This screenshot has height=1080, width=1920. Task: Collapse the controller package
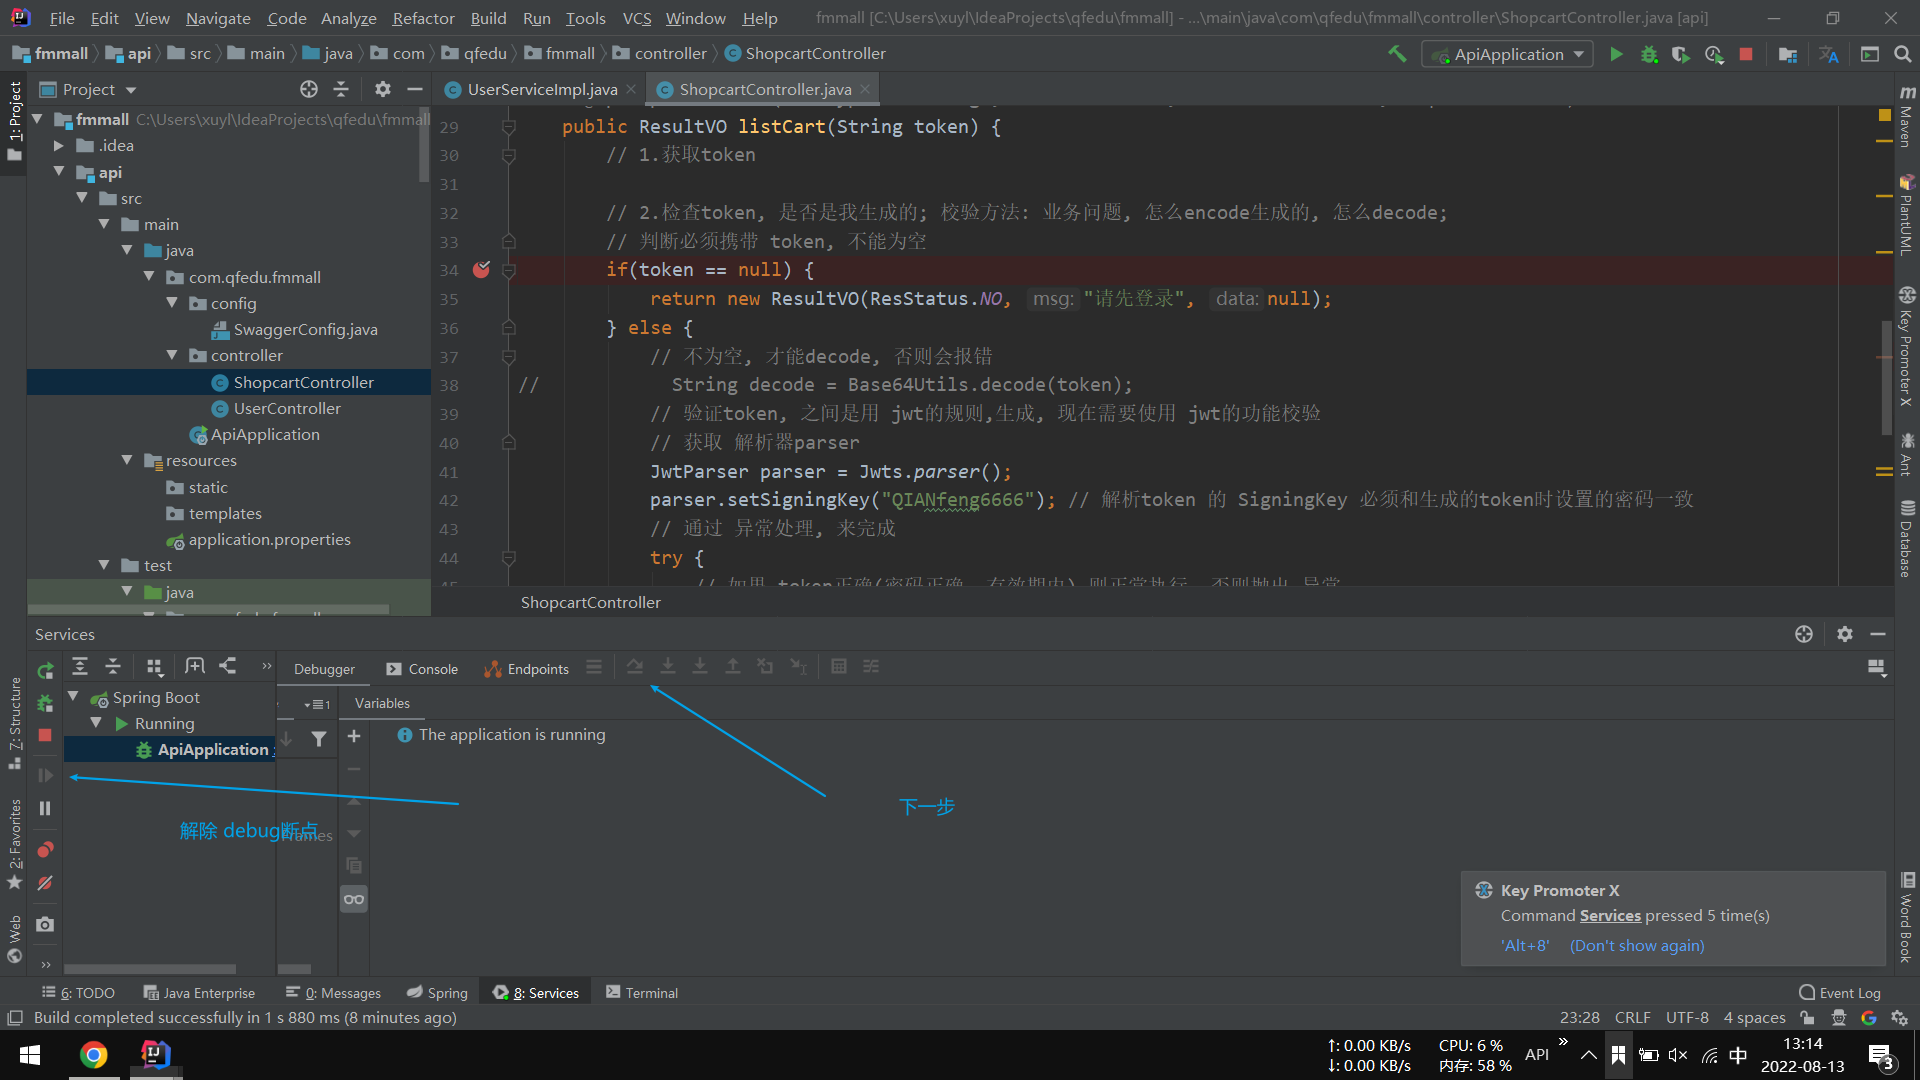[172, 355]
